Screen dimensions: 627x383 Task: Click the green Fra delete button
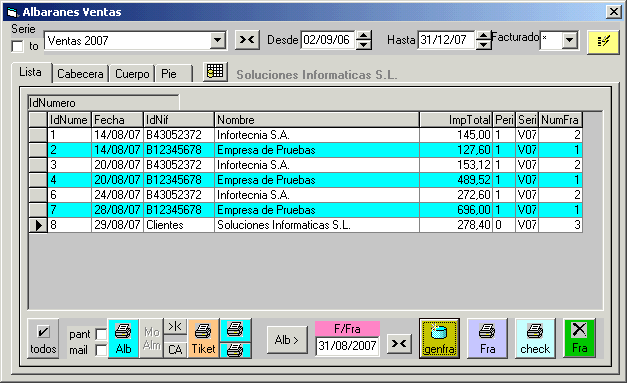(579, 338)
